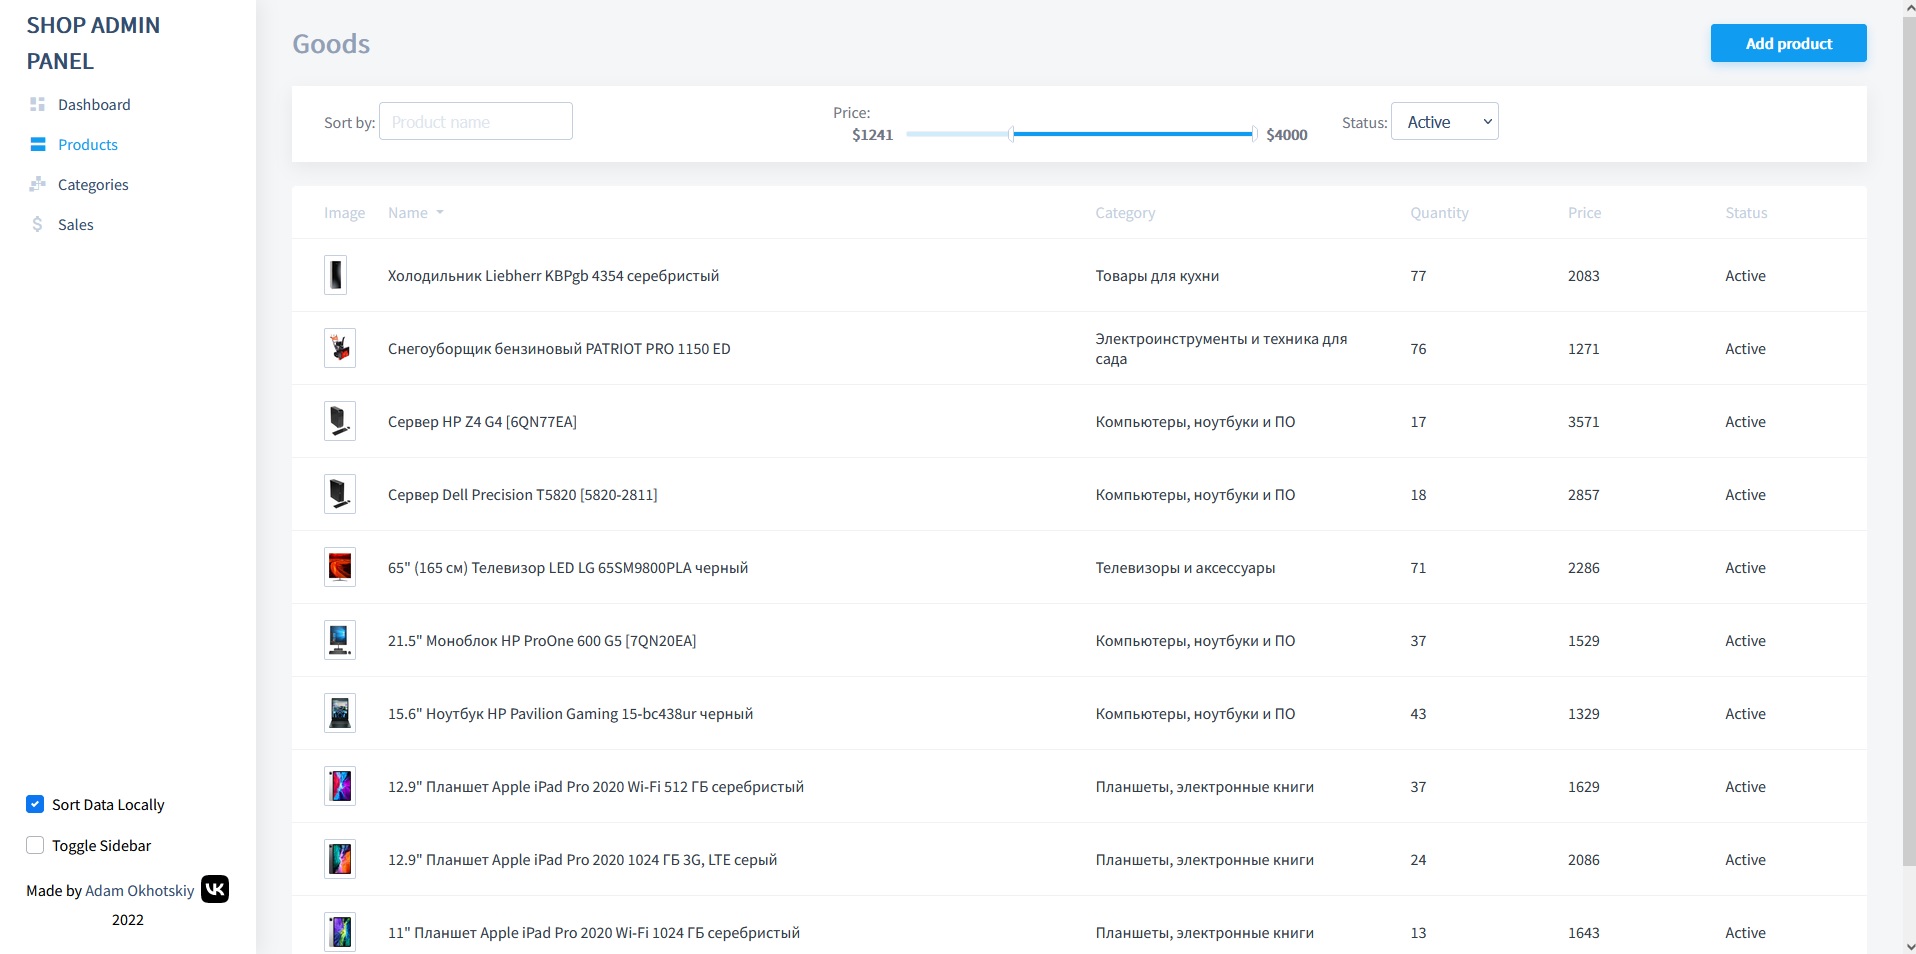The image size is (1916, 954).
Task: Click the $1241 minimum price value
Action: [x=872, y=135]
